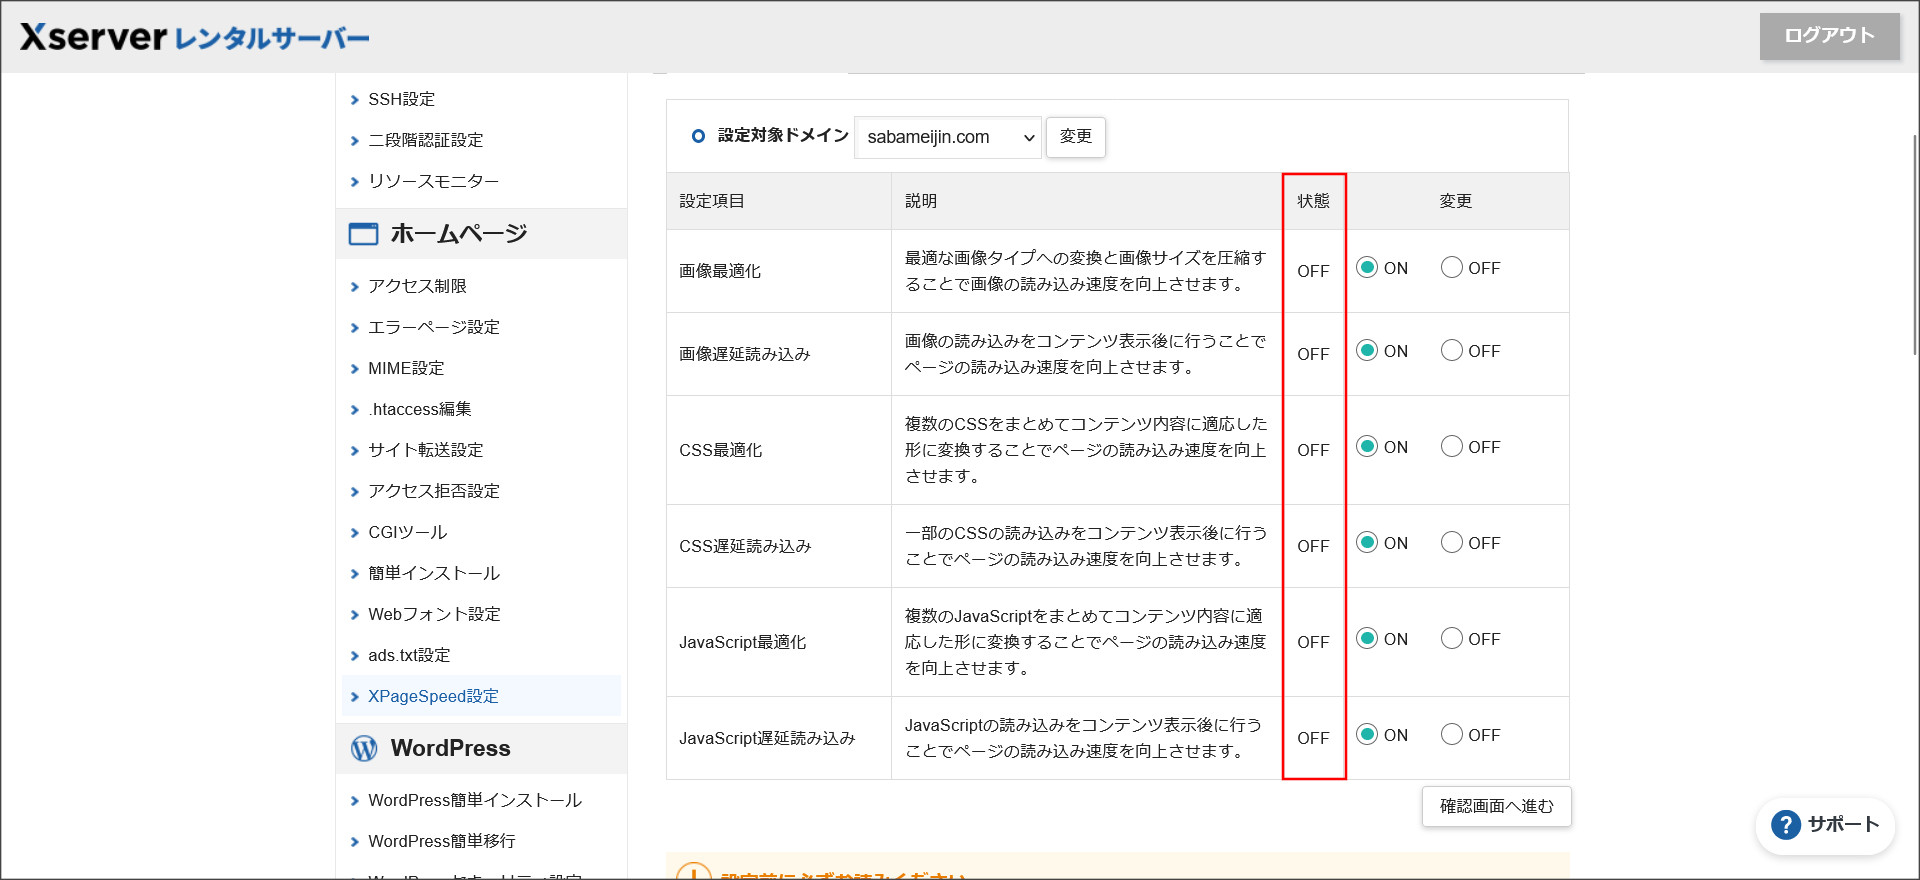Click the blue circle icon beside 設定対象ドメイン

pyautogui.click(x=698, y=136)
